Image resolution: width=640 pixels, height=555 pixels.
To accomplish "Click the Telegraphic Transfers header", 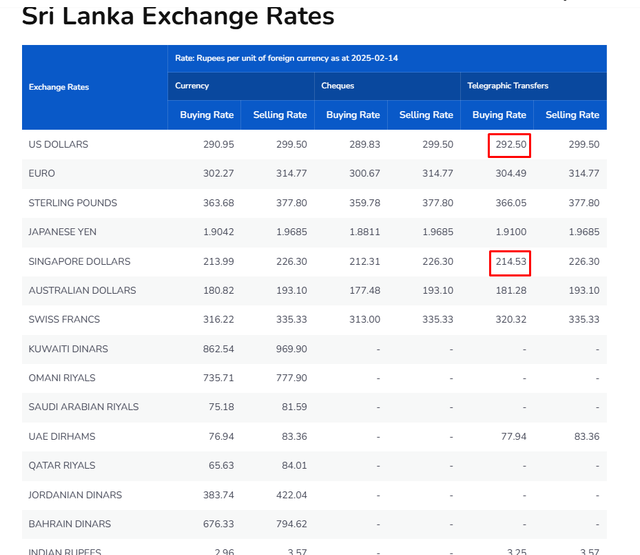I will click(x=508, y=86).
